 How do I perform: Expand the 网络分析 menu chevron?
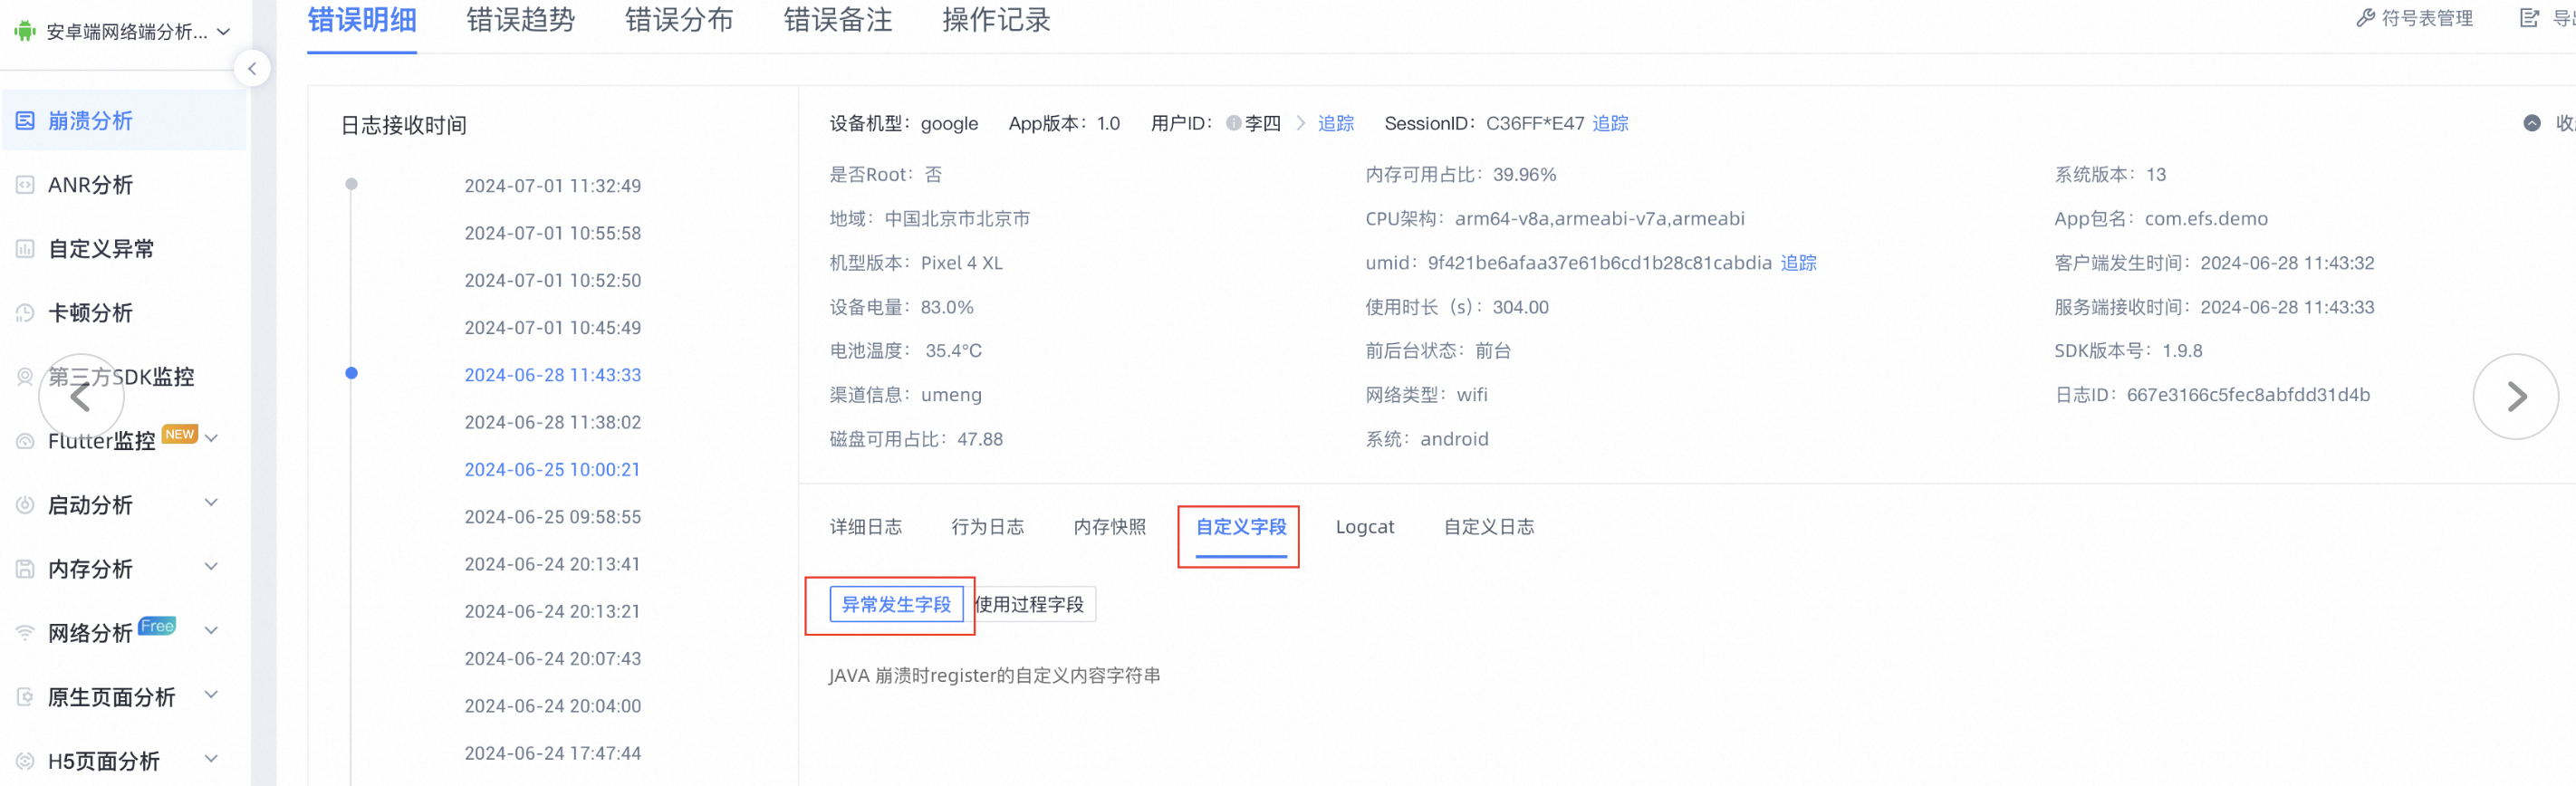coord(212,630)
